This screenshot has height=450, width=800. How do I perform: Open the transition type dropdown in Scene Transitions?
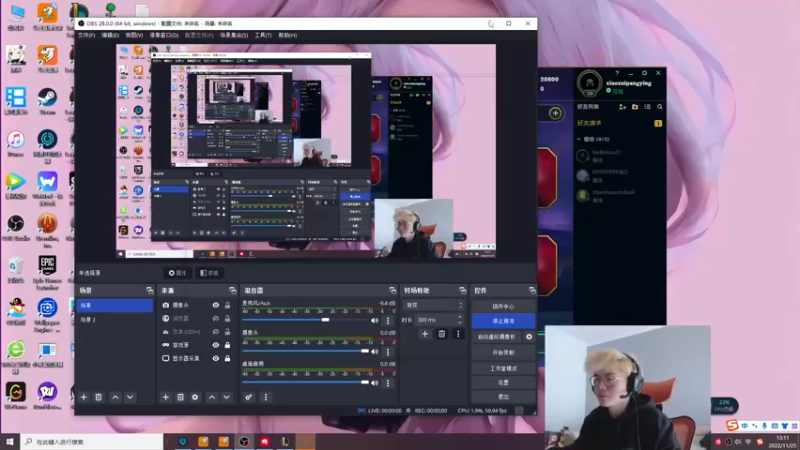click(x=434, y=305)
